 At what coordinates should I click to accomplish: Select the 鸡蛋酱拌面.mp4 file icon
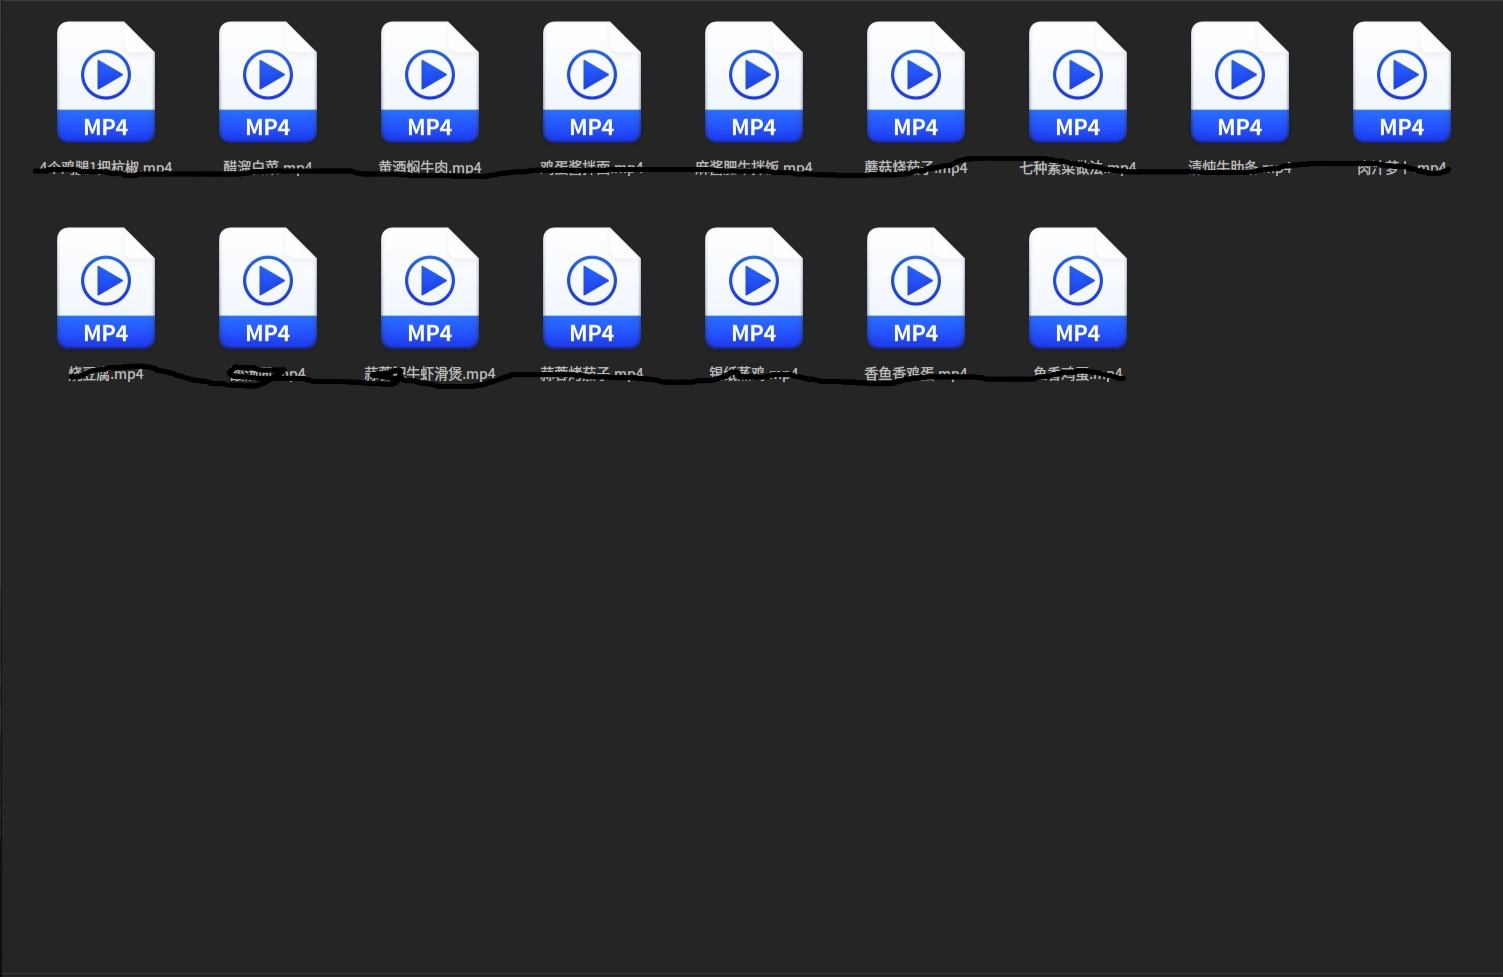(x=592, y=82)
